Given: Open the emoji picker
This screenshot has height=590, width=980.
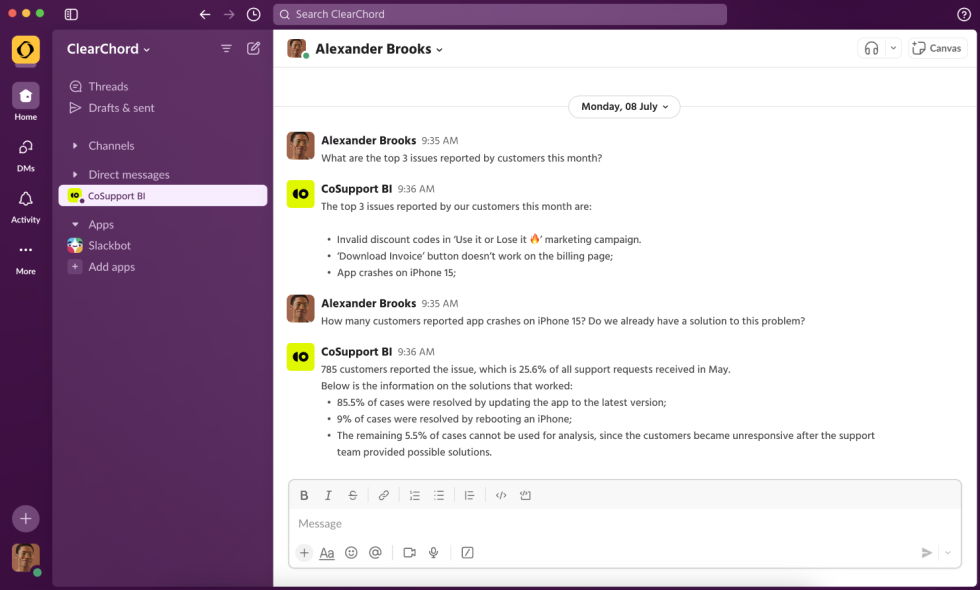Looking at the screenshot, I should (351, 552).
